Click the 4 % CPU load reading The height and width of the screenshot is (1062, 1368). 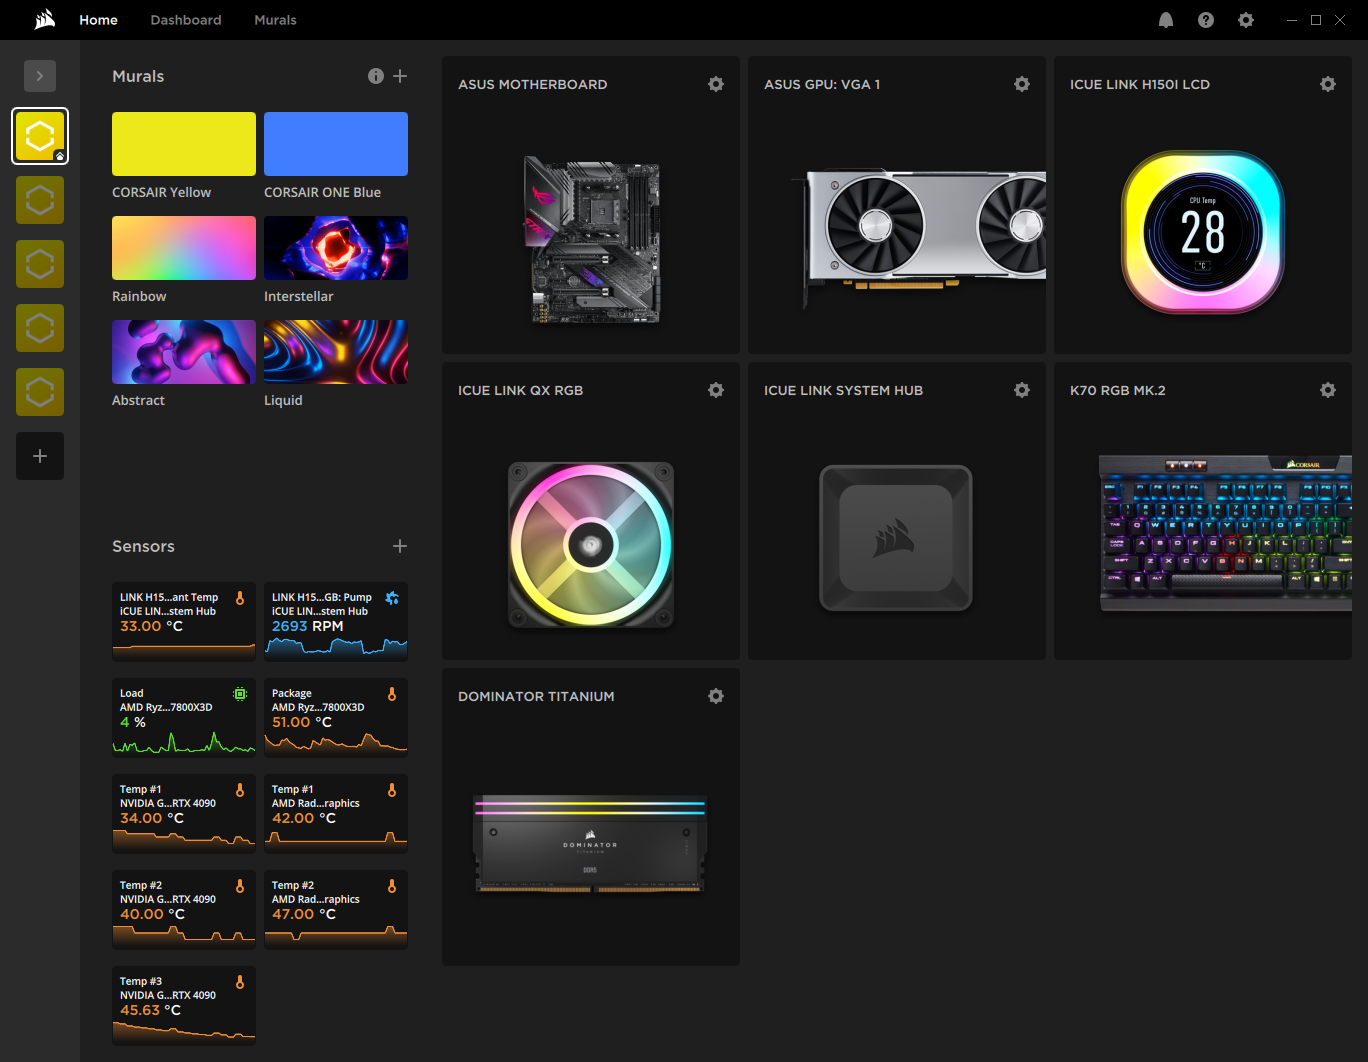133,722
